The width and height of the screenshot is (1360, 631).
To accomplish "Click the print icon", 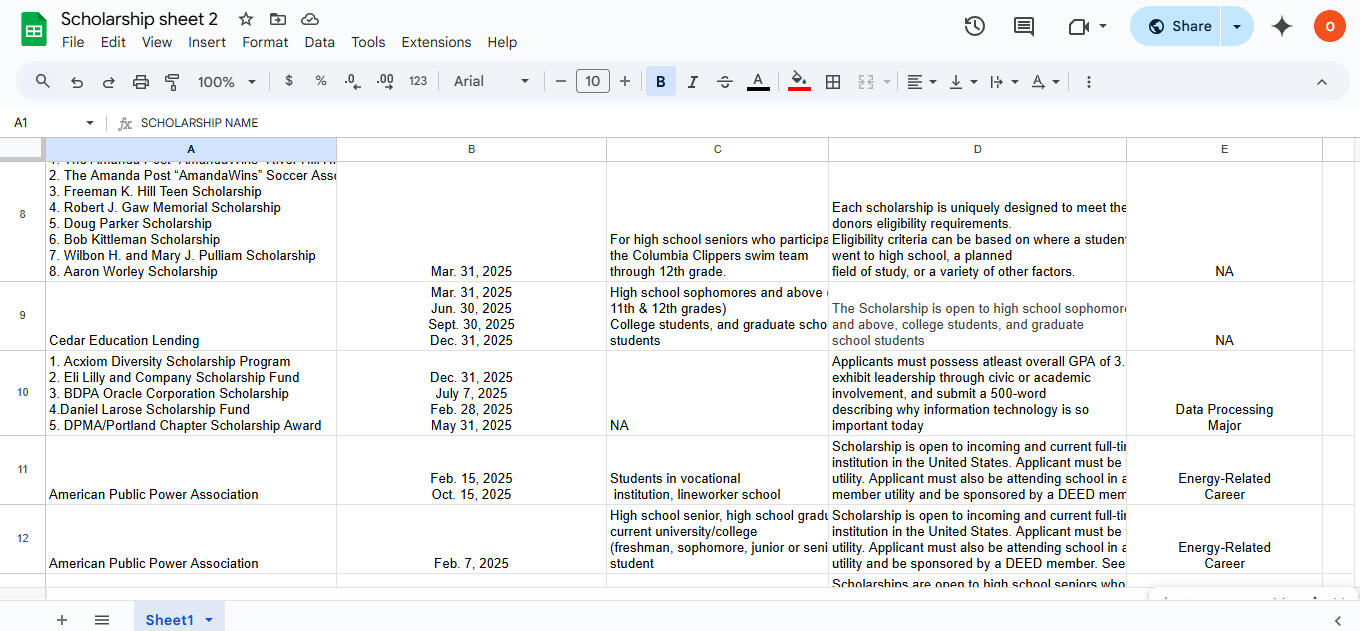I will 141,82.
